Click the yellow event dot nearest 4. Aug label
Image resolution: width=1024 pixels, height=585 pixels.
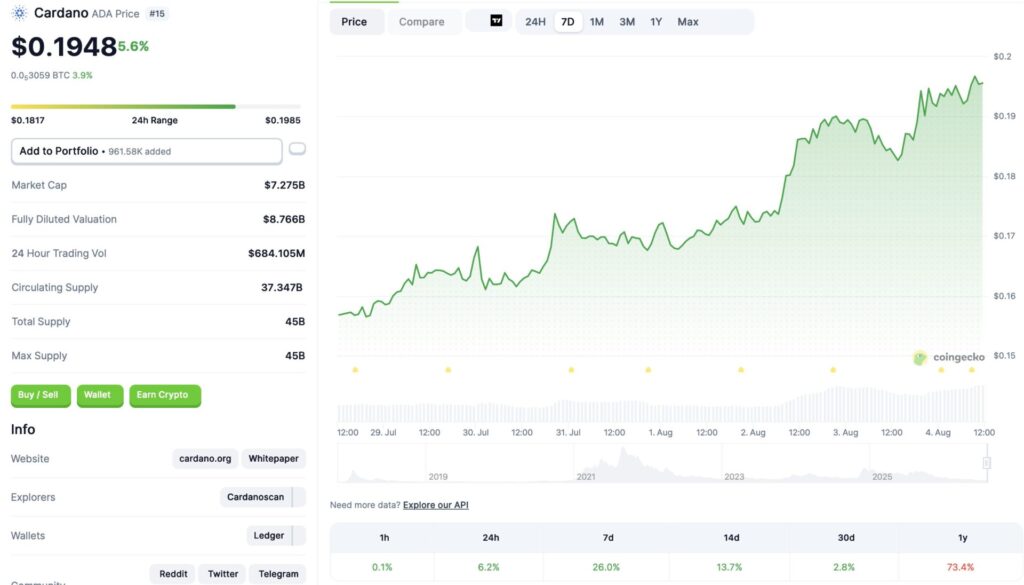click(941, 370)
